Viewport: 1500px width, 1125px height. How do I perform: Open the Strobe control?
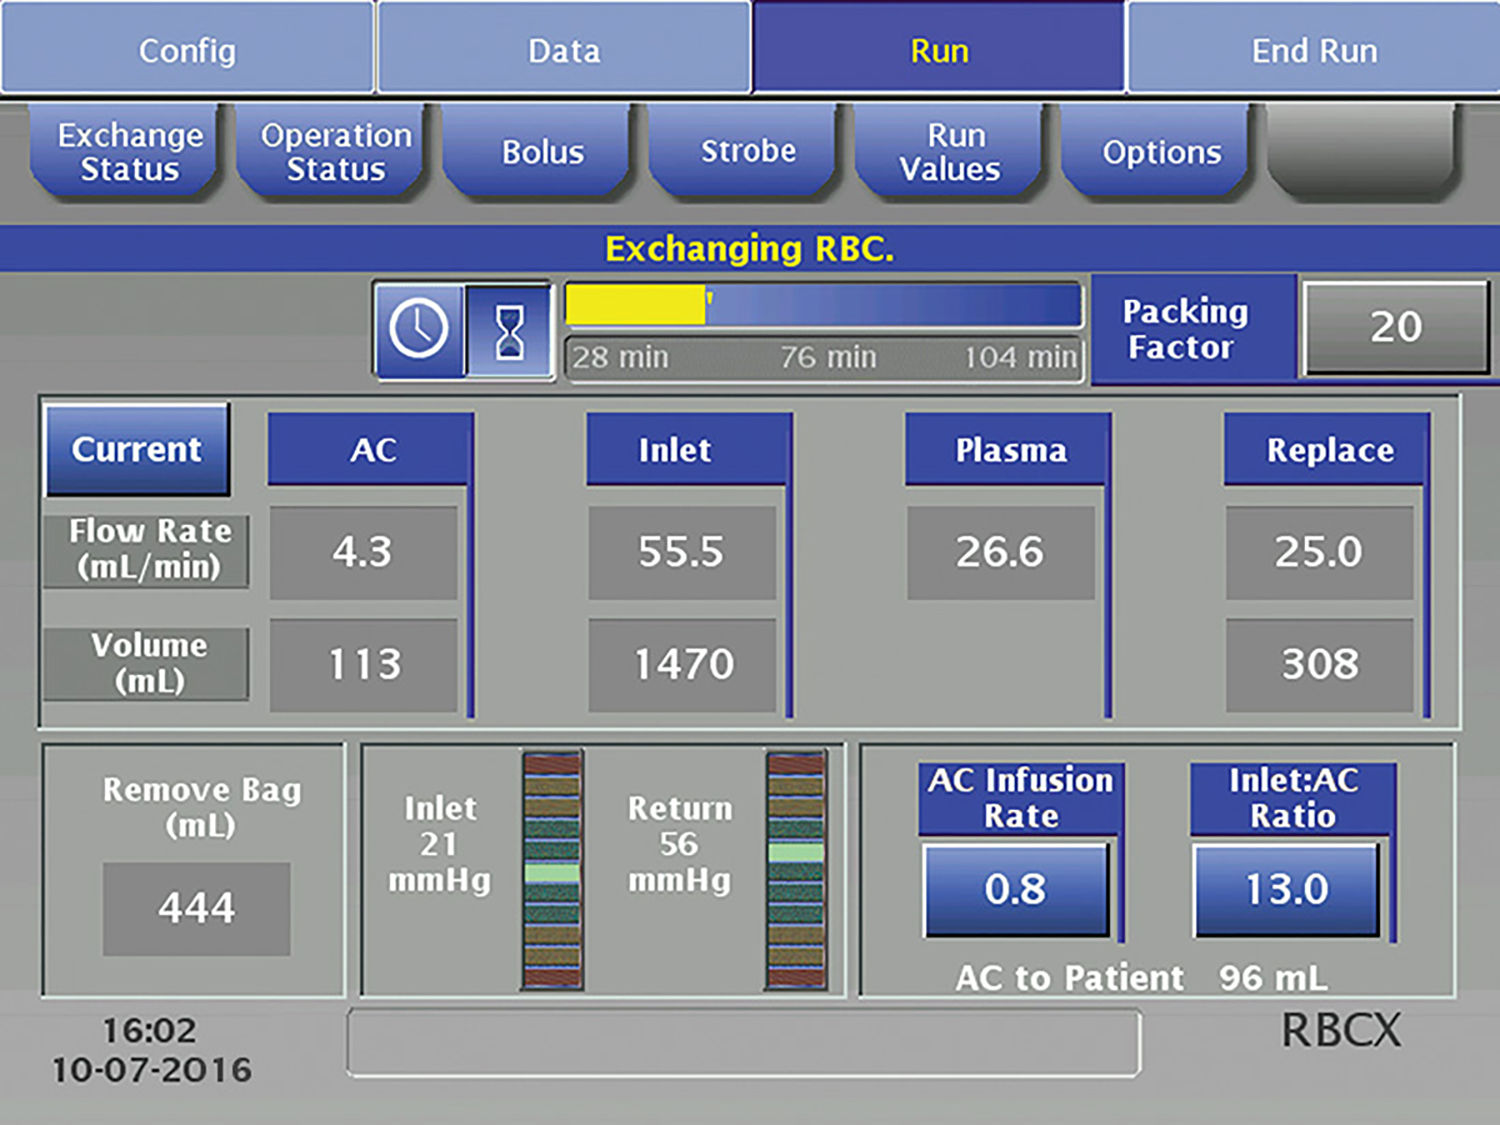point(744,152)
